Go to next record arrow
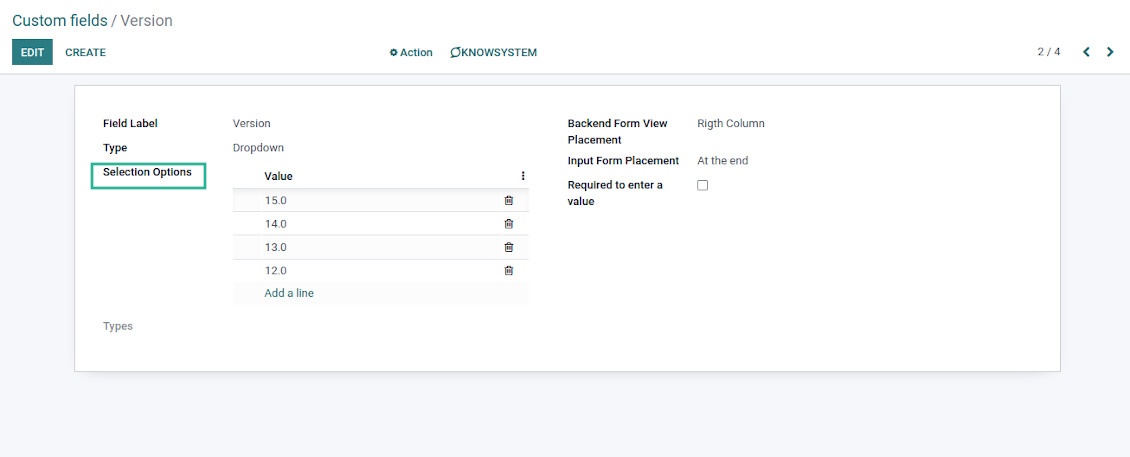Viewport: 1130px width, 457px height. (1110, 52)
